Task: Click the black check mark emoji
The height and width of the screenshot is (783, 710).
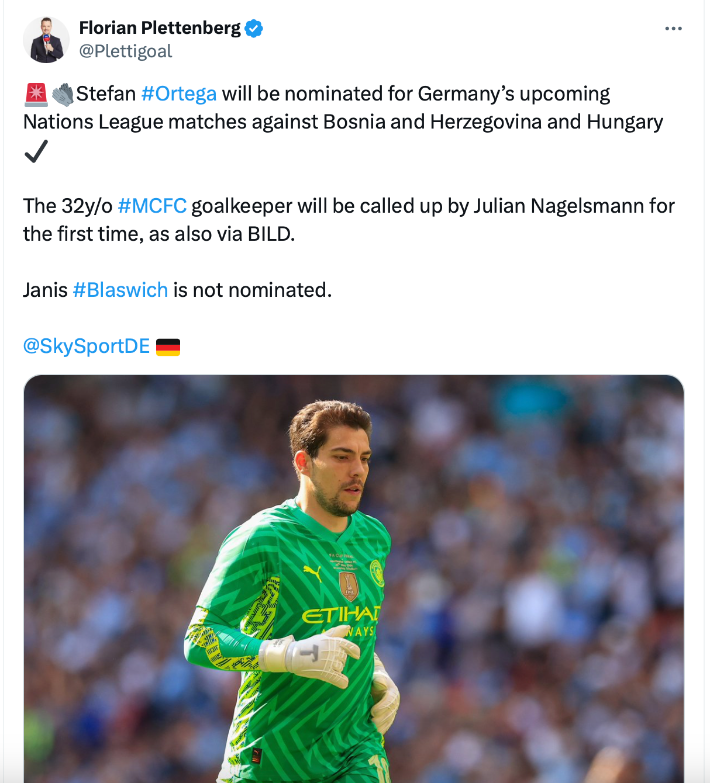Action: click(x=36, y=151)
